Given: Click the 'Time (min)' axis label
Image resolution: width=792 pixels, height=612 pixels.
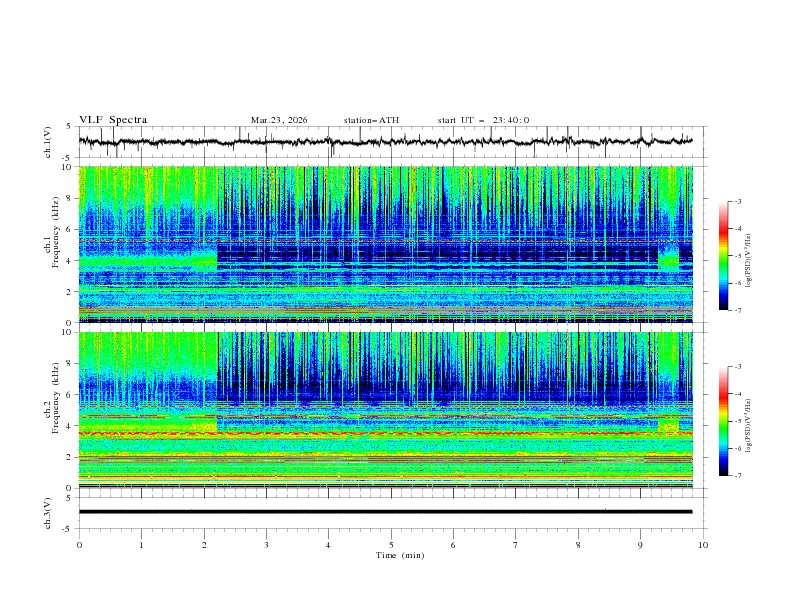Looking at the screenshot, I should pyautogui.click(x=400, y=555).
